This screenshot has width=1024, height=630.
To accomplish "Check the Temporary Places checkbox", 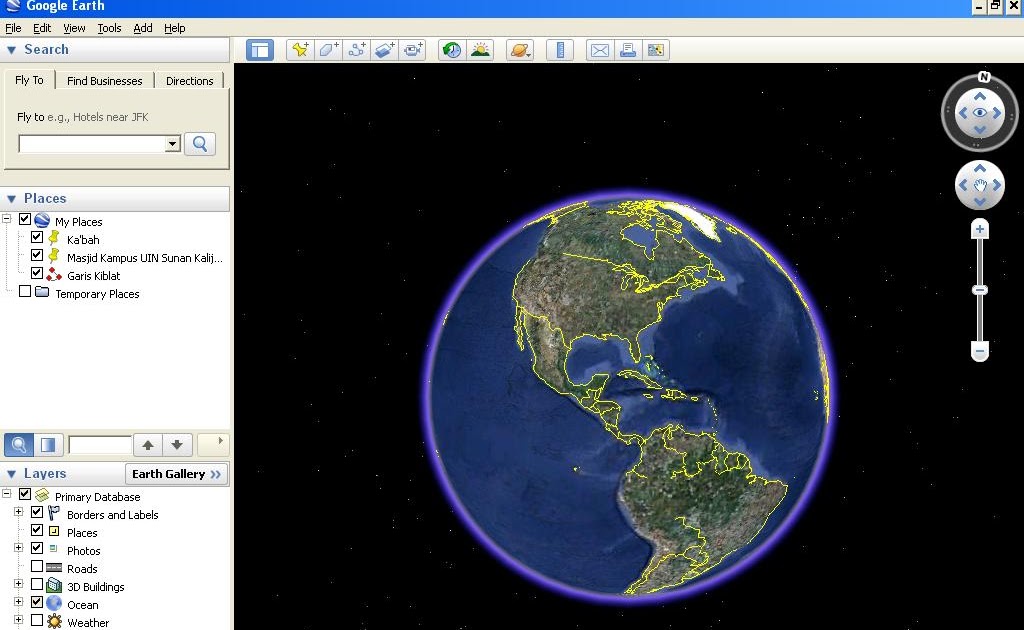I will coord(25,291).
